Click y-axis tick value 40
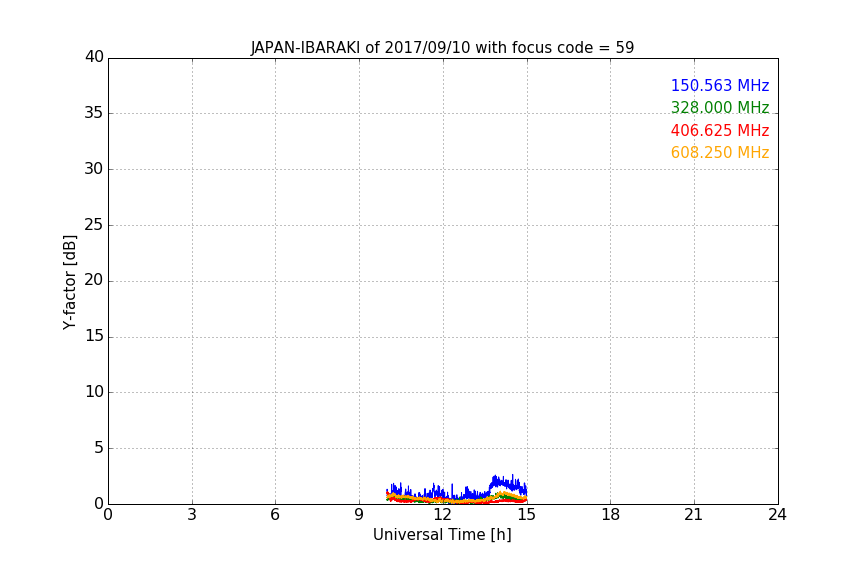Screen dimensions: 864x576 coord(94,57)
